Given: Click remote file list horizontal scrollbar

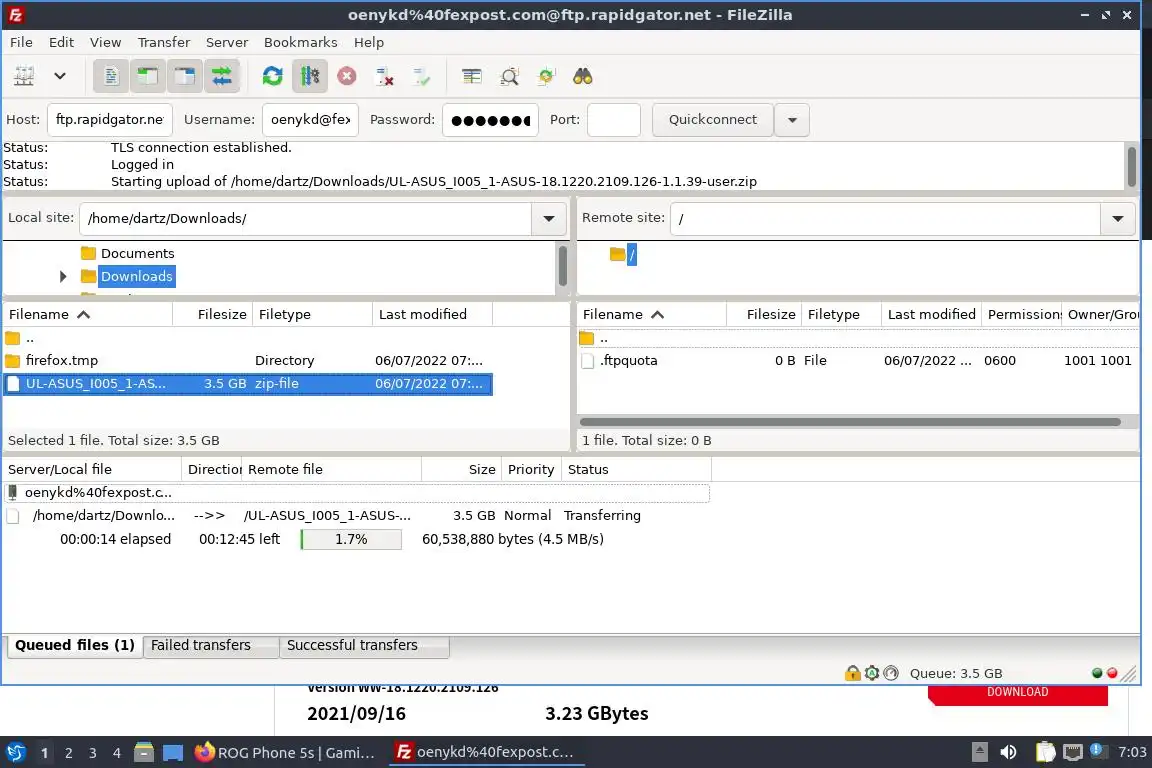Looking at the screenshot, I should pyautogui.click(x=850, y=422).
